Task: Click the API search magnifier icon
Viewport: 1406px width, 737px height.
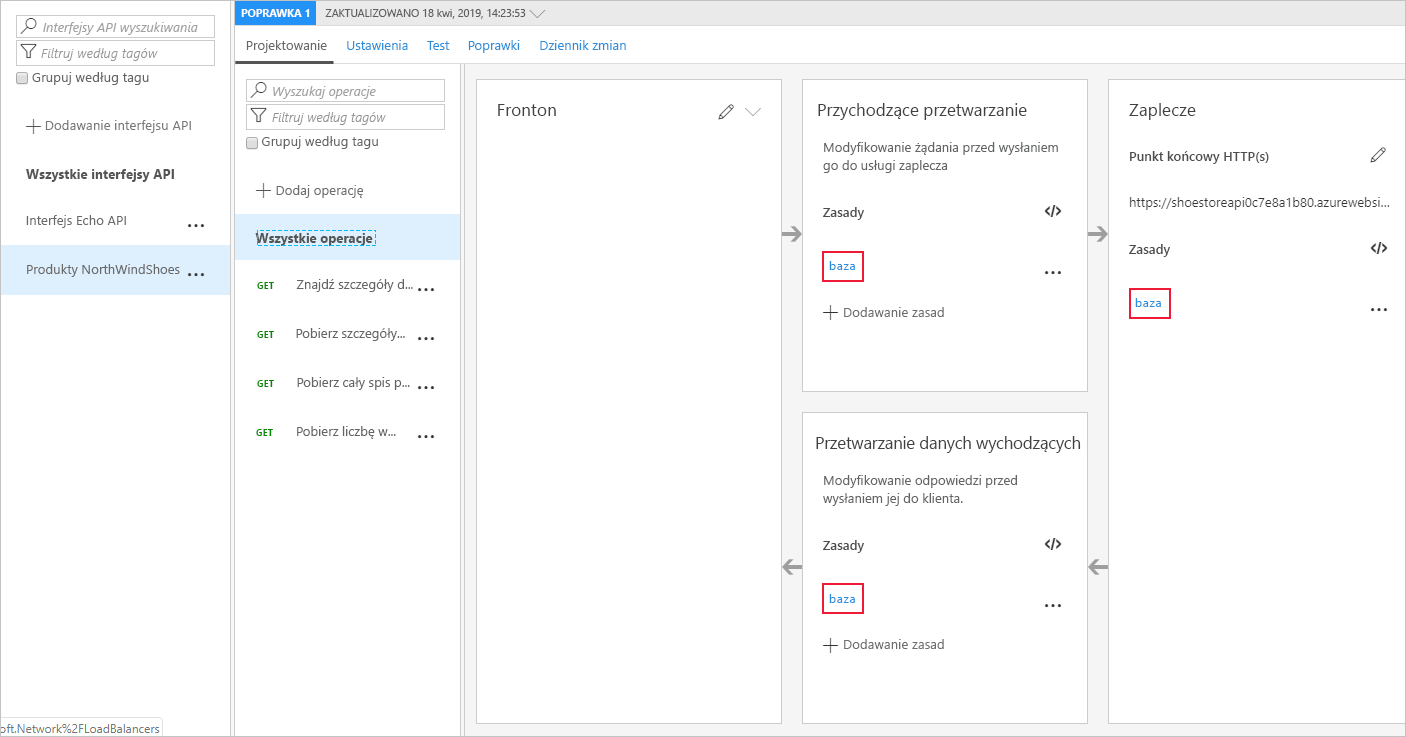Action: 30,27
